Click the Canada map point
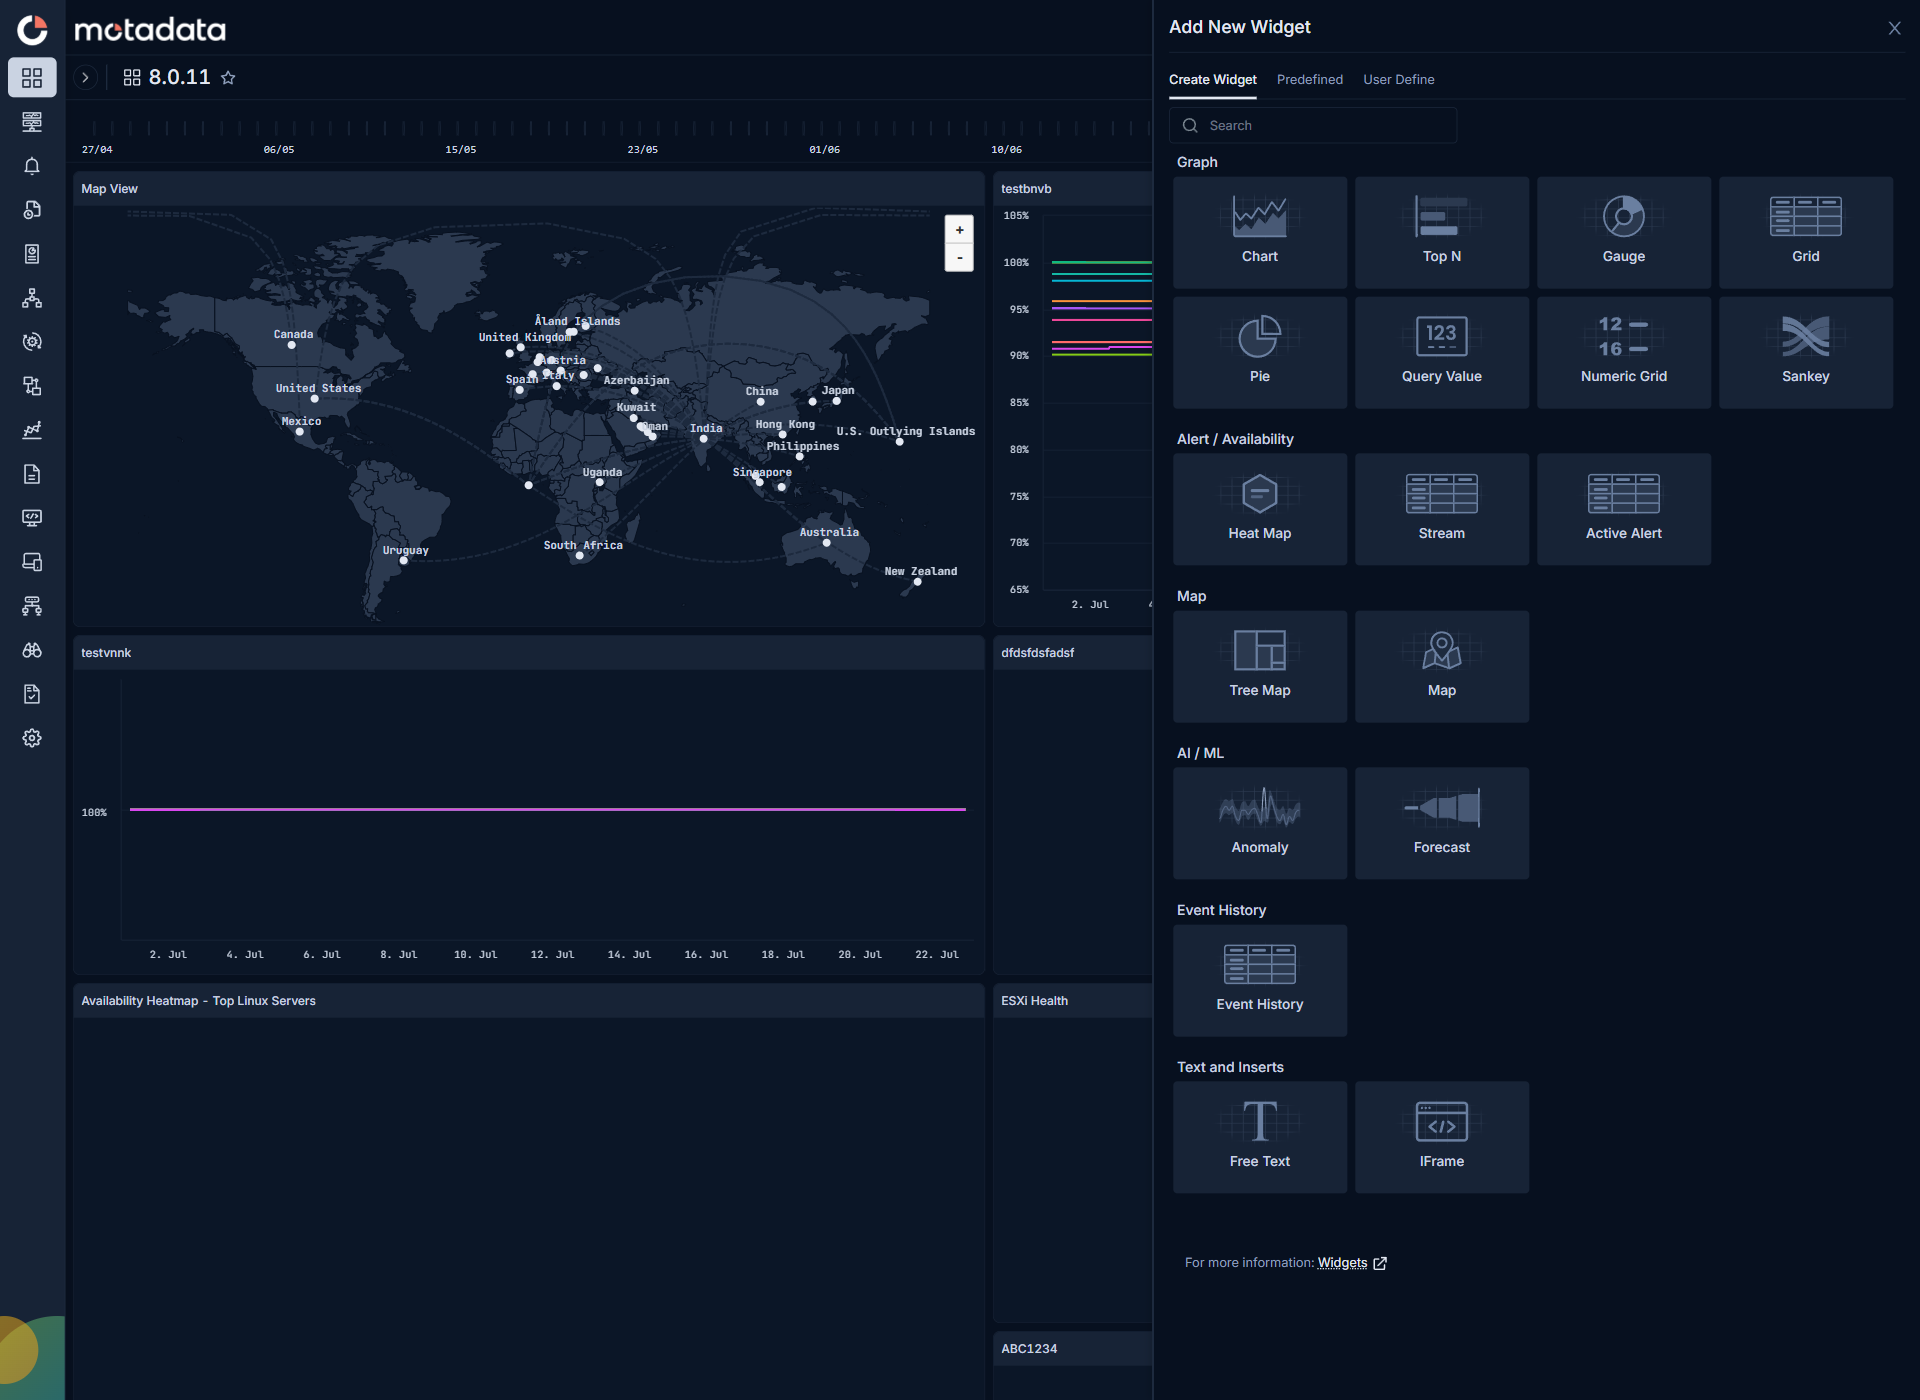This screenshot has height=1400, width=1920. (x=291, y=345)
